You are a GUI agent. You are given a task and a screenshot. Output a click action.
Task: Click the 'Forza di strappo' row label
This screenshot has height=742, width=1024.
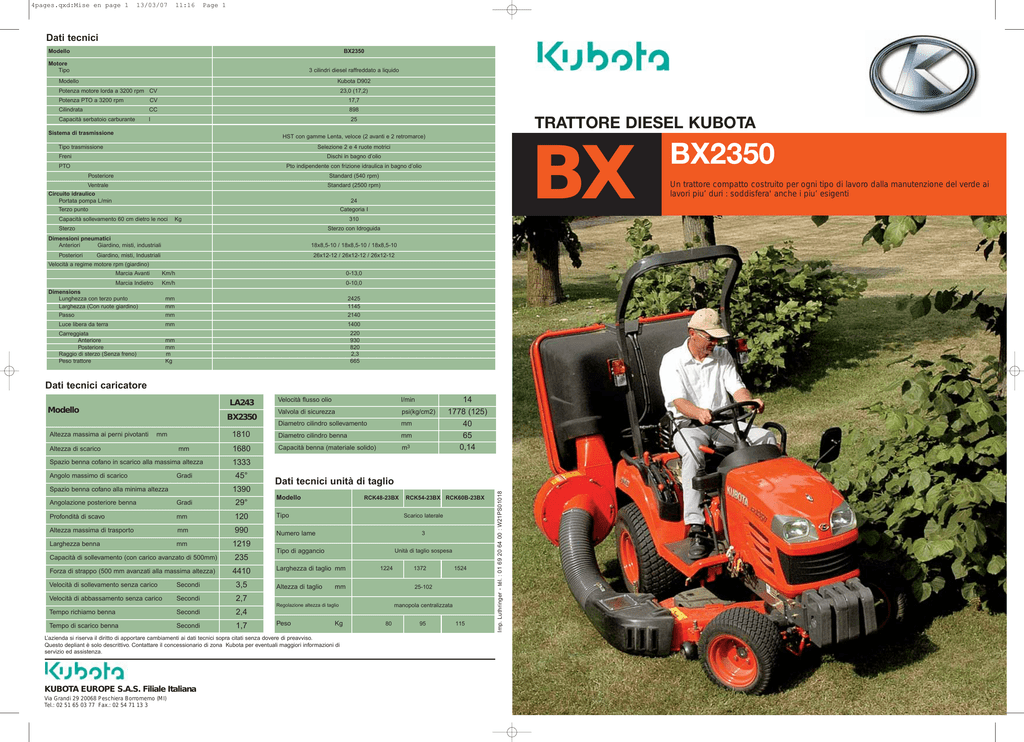tap(132, 572)
